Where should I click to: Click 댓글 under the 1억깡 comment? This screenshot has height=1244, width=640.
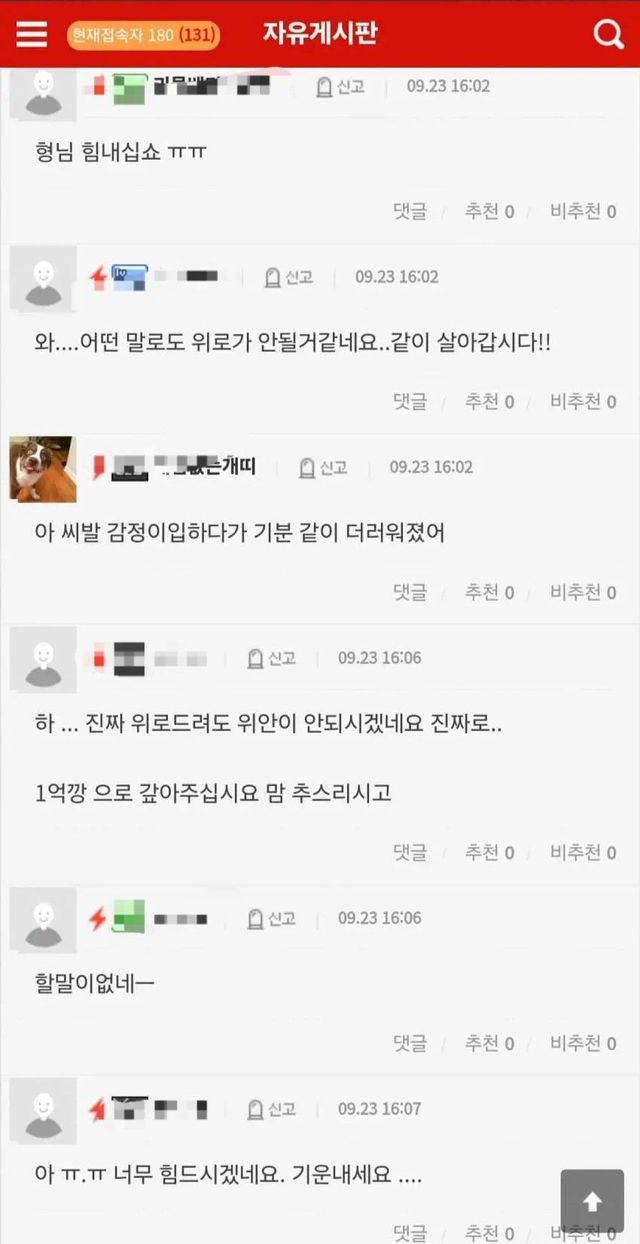tap(410, 852)
